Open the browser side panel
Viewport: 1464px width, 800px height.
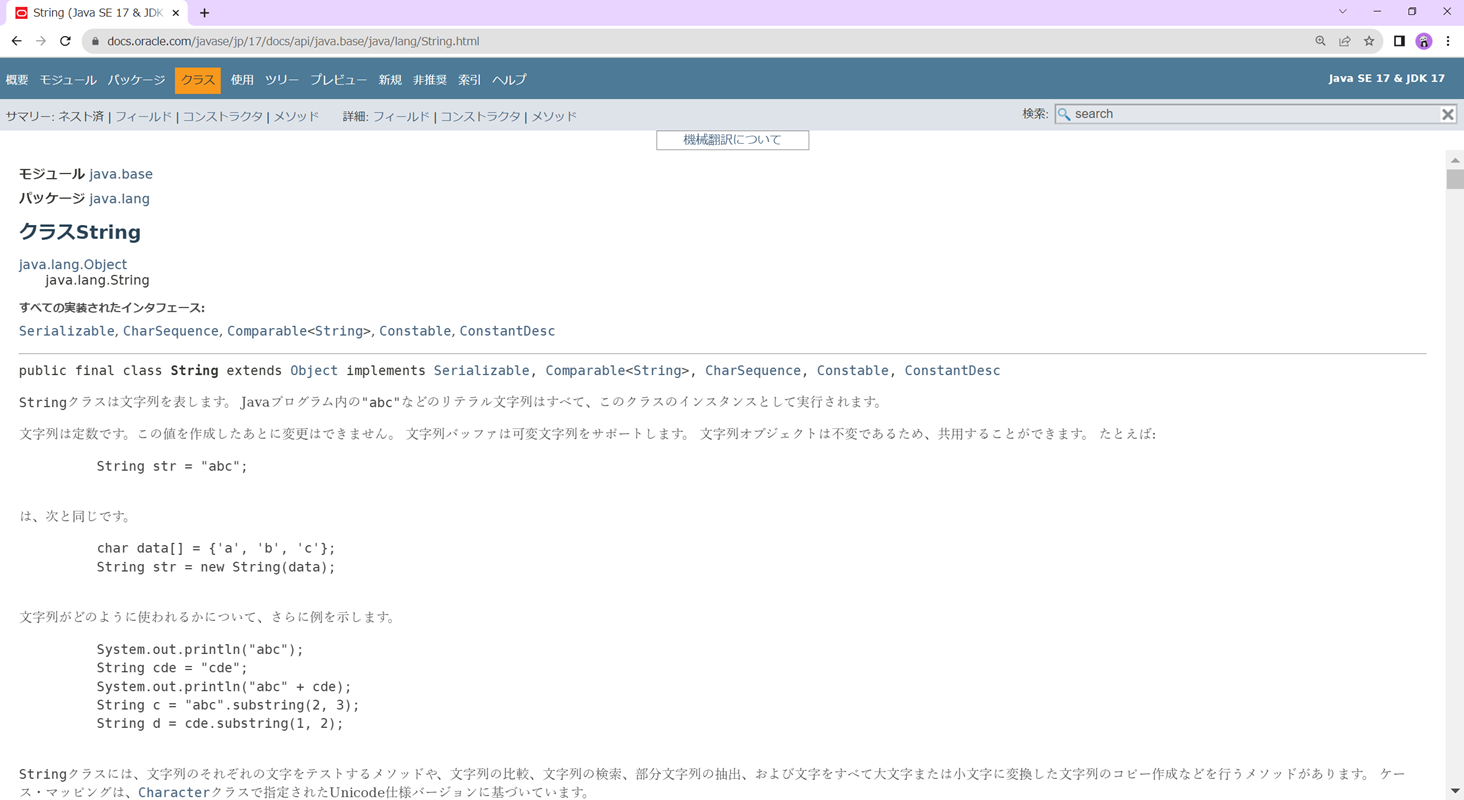click(x=1399, y=41)
